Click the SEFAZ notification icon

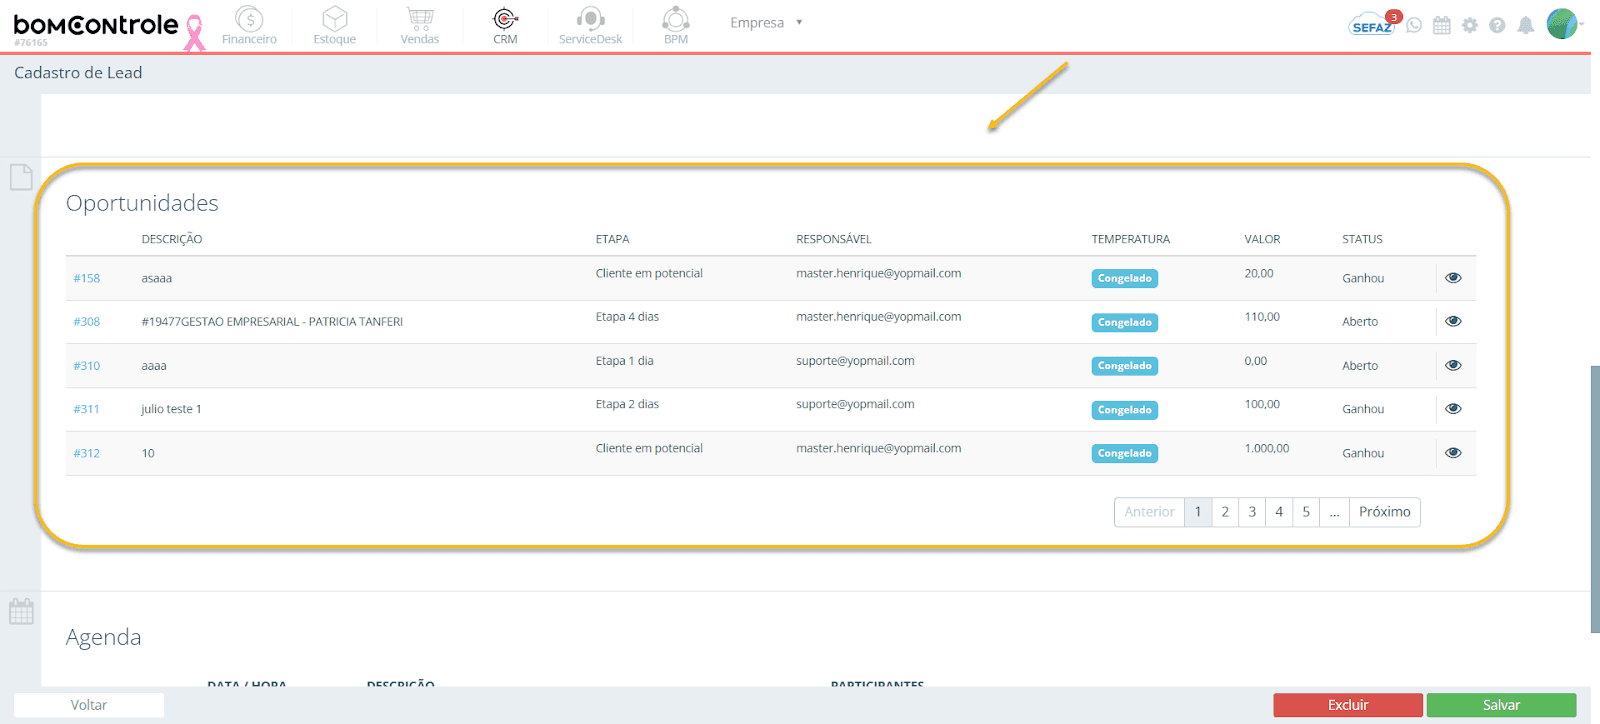tap(1373, 24)
